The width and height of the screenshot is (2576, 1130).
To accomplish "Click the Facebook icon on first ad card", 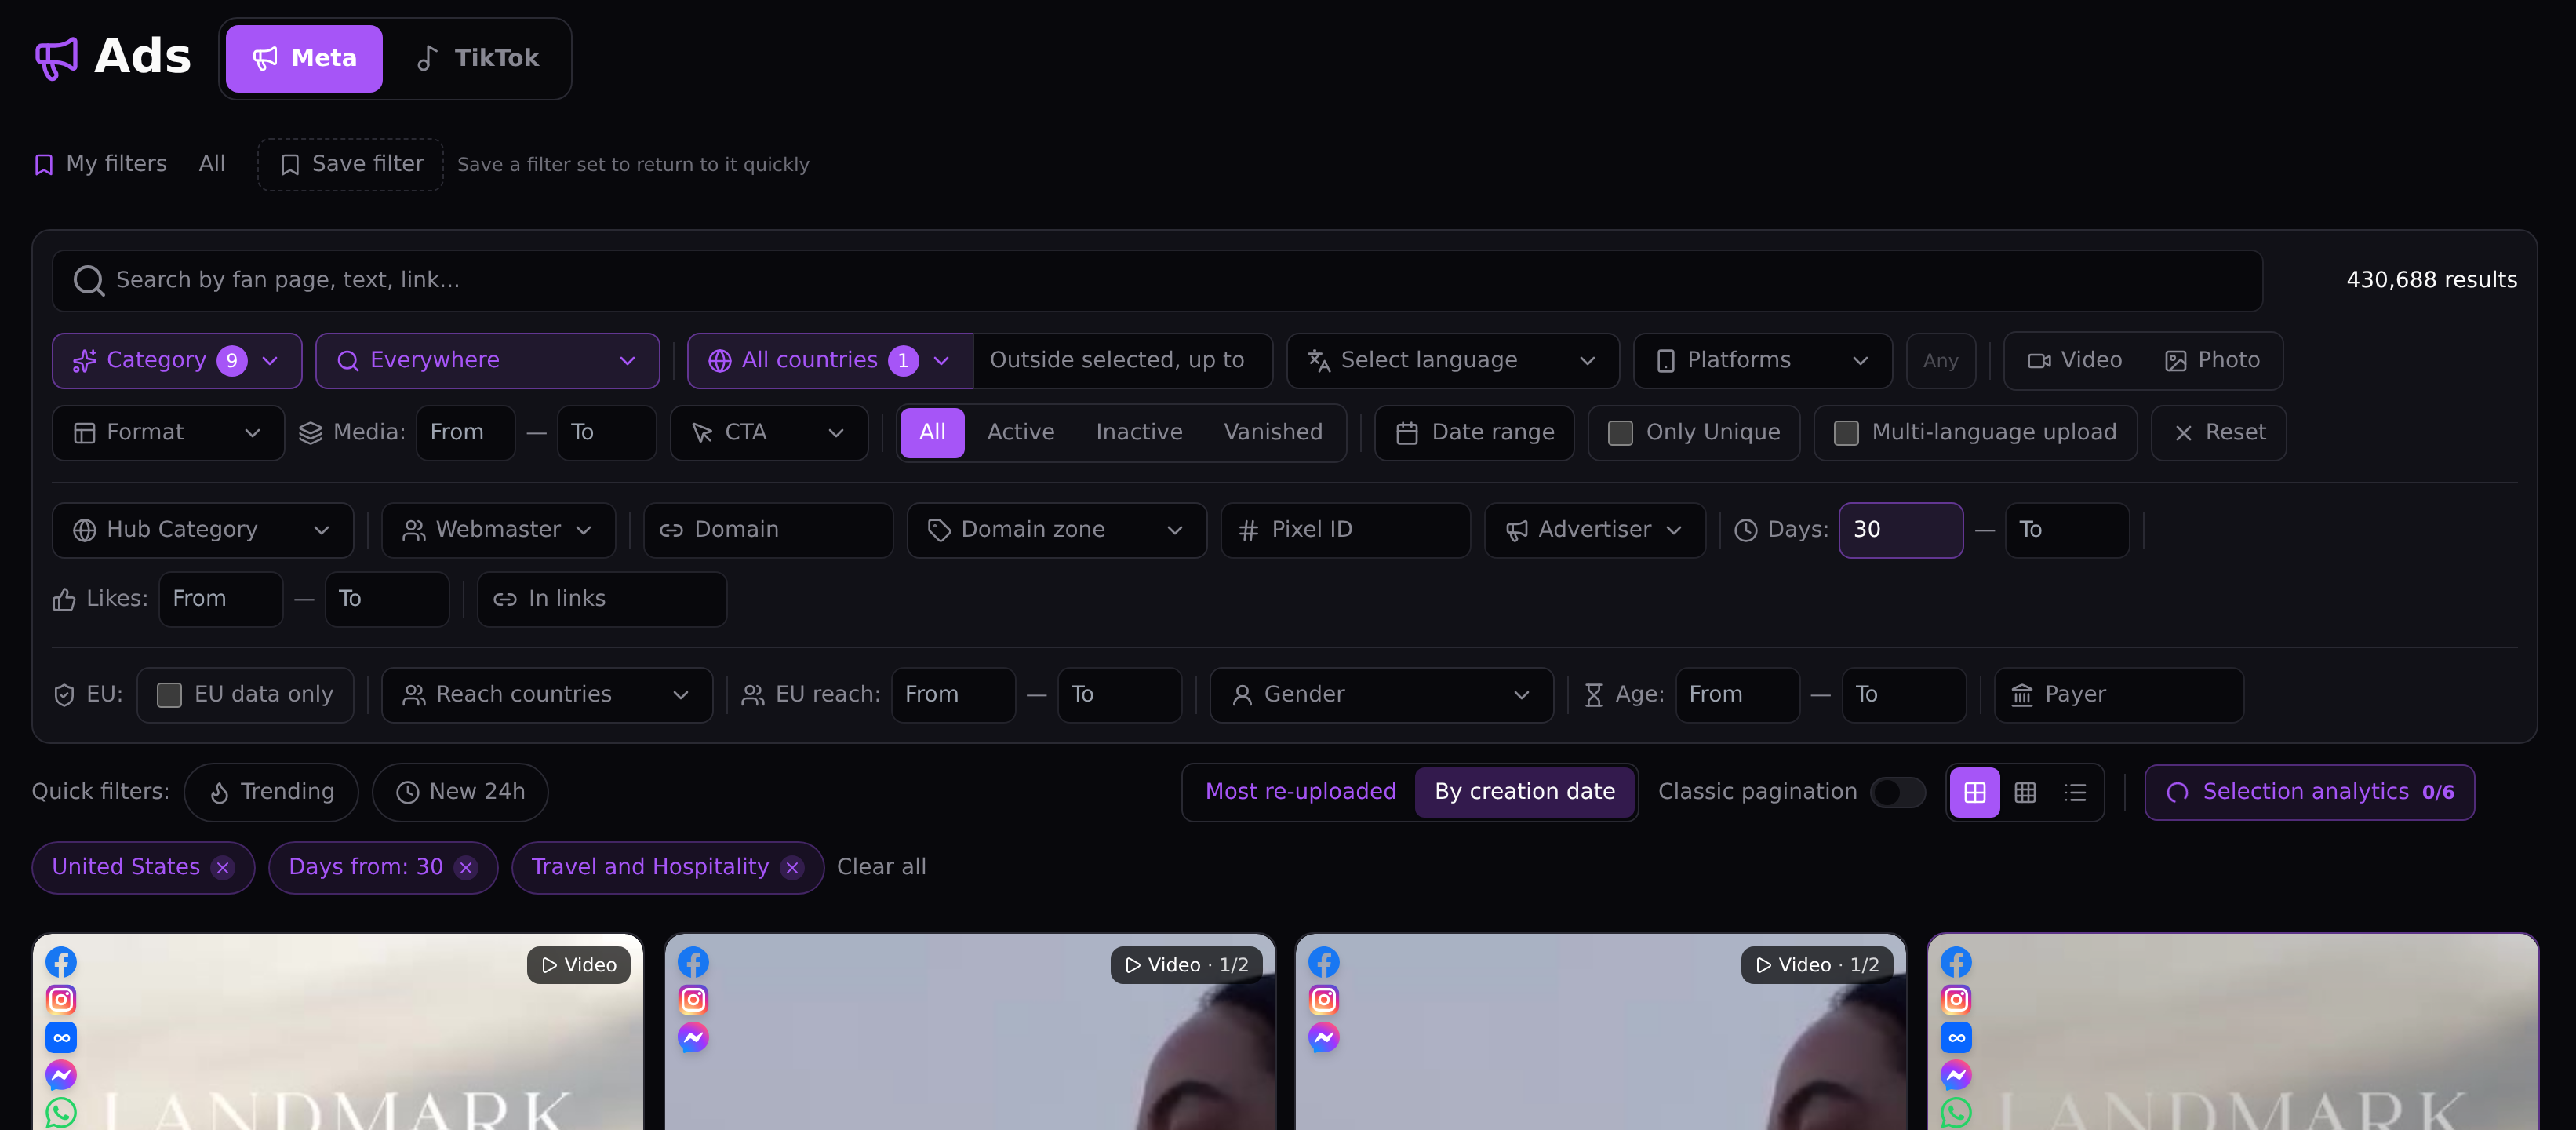I will [x=61, y=963].
